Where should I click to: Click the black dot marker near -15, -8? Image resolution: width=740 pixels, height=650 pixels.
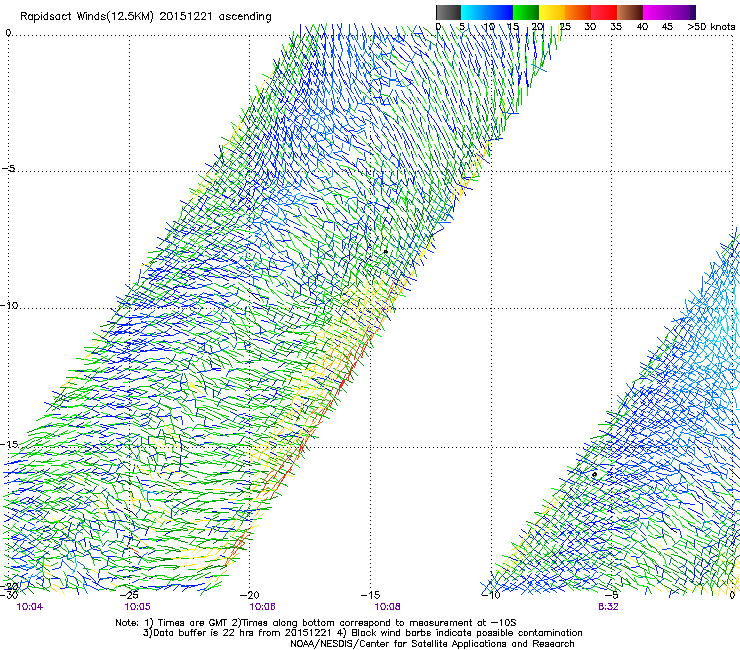(x=386, y=252)
